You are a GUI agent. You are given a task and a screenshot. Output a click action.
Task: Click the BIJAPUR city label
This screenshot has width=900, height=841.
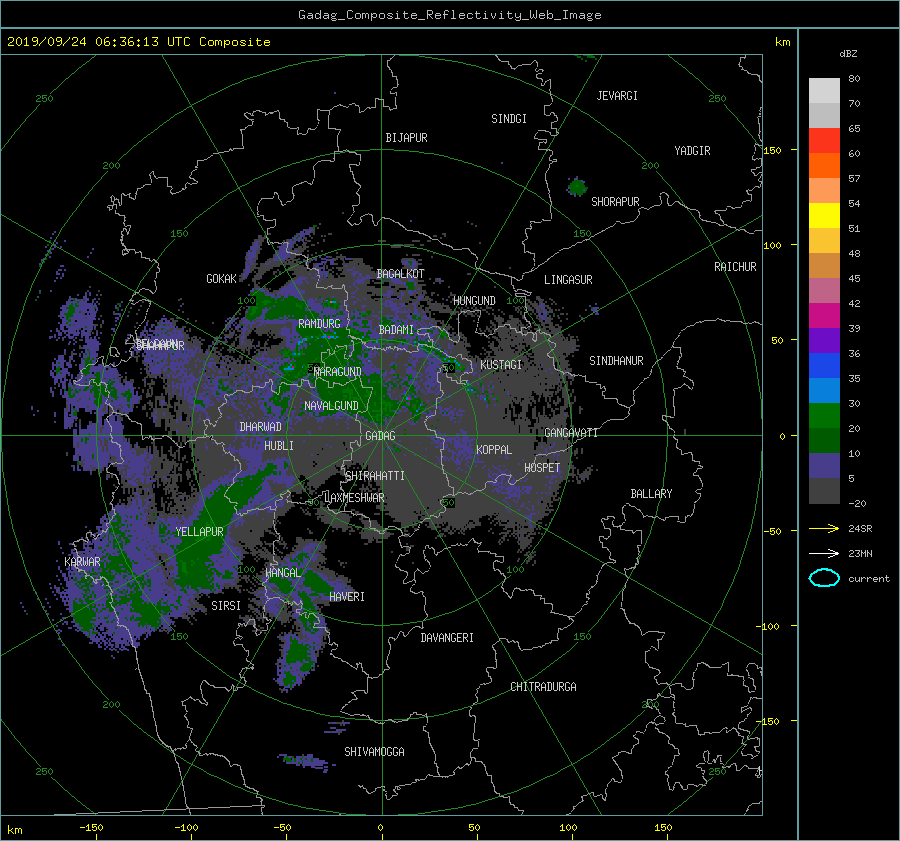coord(406,138)
